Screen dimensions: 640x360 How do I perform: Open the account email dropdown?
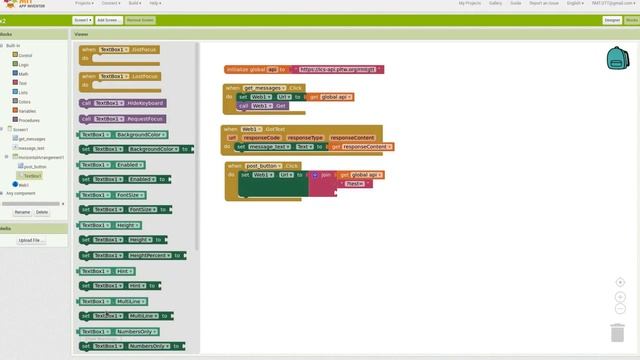point(614,3)
